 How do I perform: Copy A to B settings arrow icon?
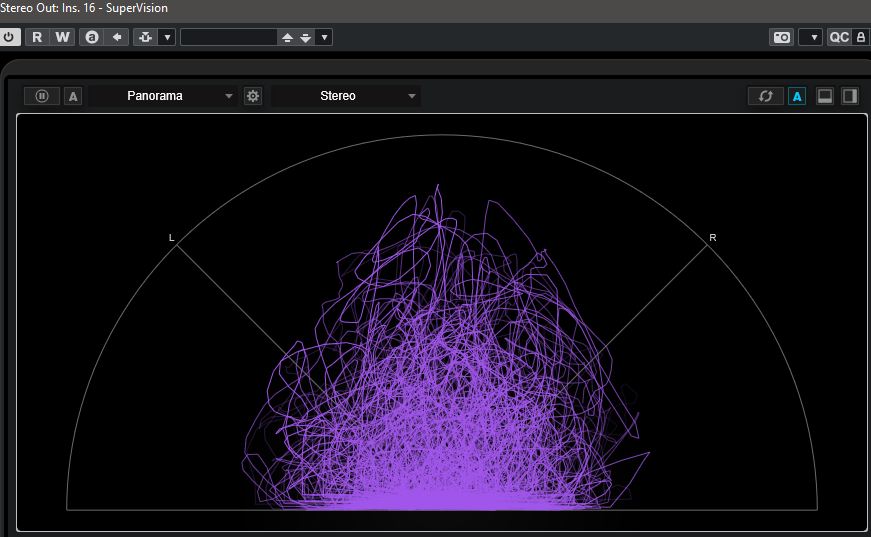click(117, 37)
